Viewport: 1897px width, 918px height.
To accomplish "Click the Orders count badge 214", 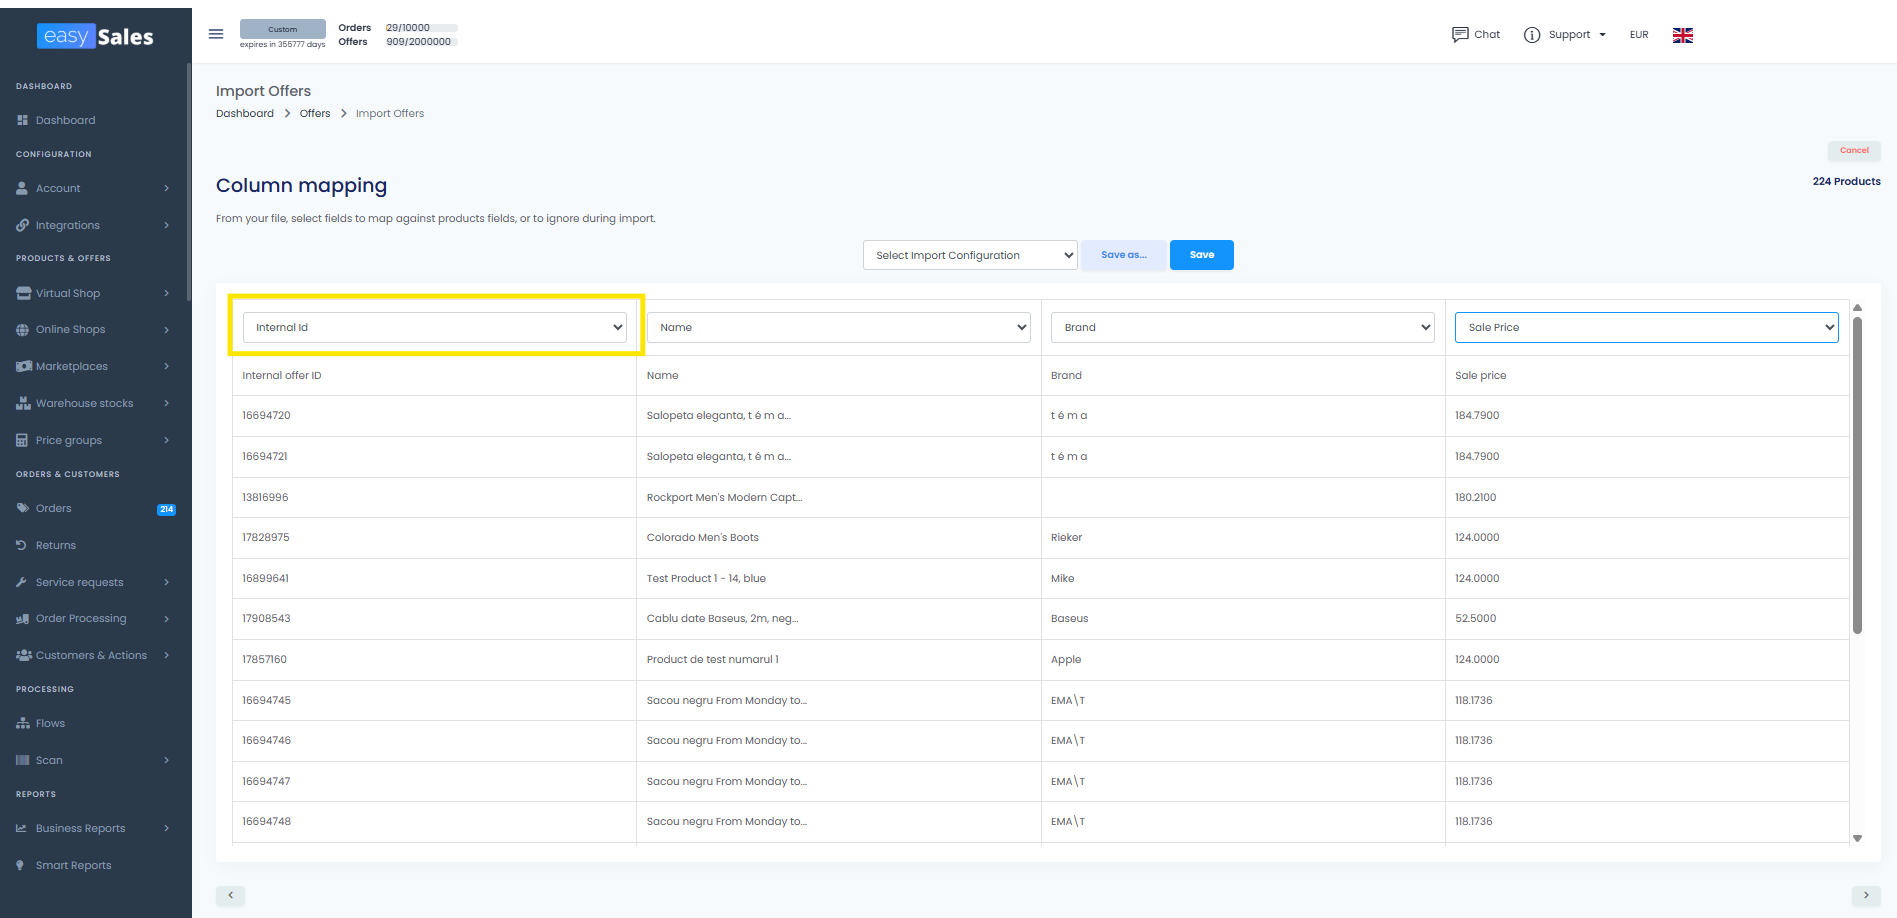I will [x=166, y=509].
